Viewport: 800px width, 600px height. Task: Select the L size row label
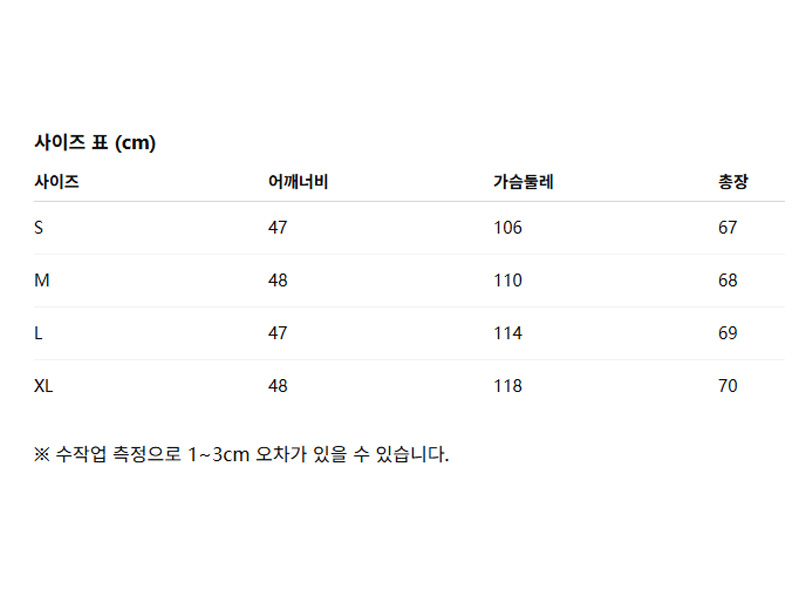click(x=39, y=333)
